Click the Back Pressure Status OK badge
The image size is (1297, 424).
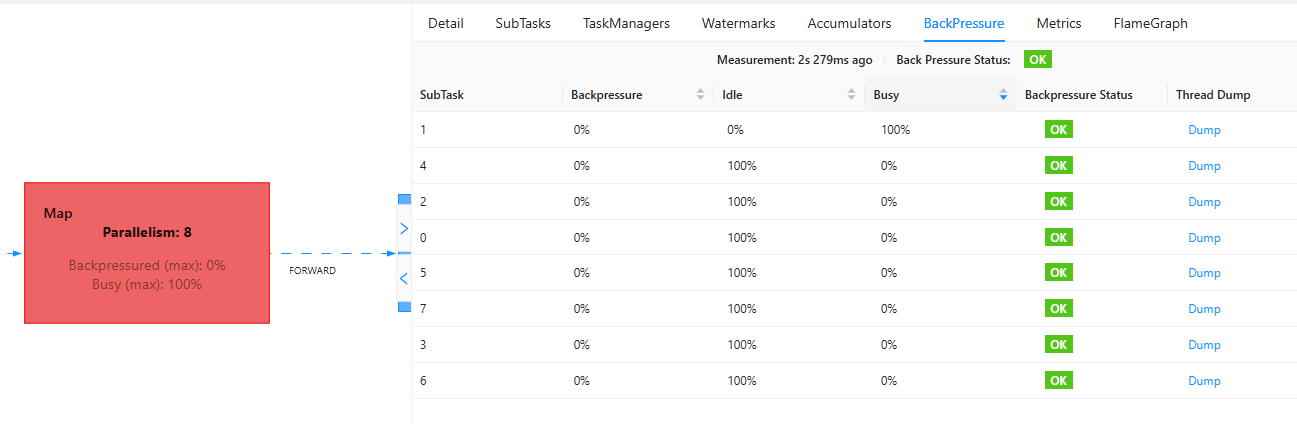[x=1038, y=59]
